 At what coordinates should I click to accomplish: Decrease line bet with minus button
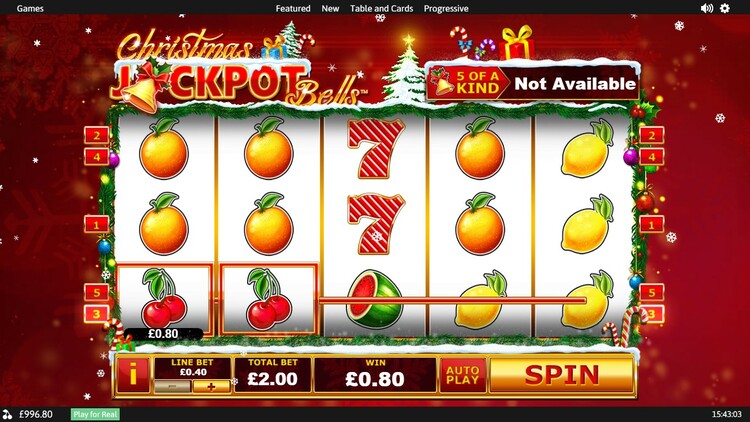pyautogui.click(x=173, y=386)
